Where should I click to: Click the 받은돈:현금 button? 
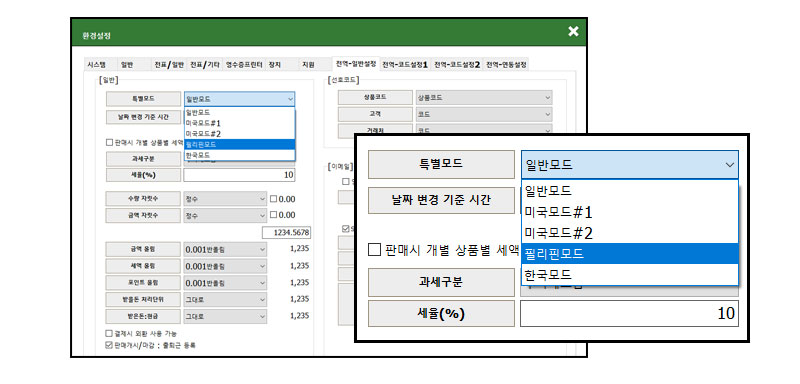[x=143, y=316]
